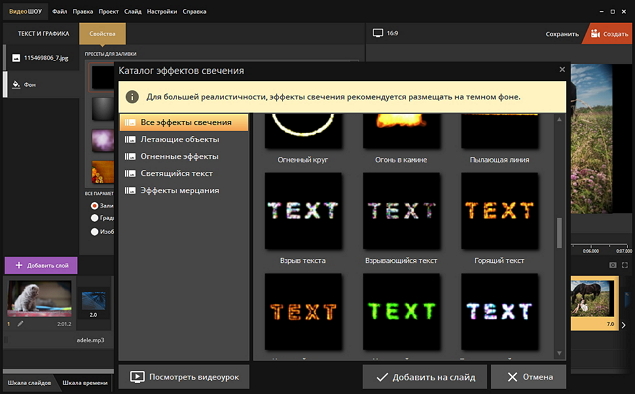Select the Огненные эффекты category
The image size is (635, 394).
pyautogui.click(x=184, y=156)
